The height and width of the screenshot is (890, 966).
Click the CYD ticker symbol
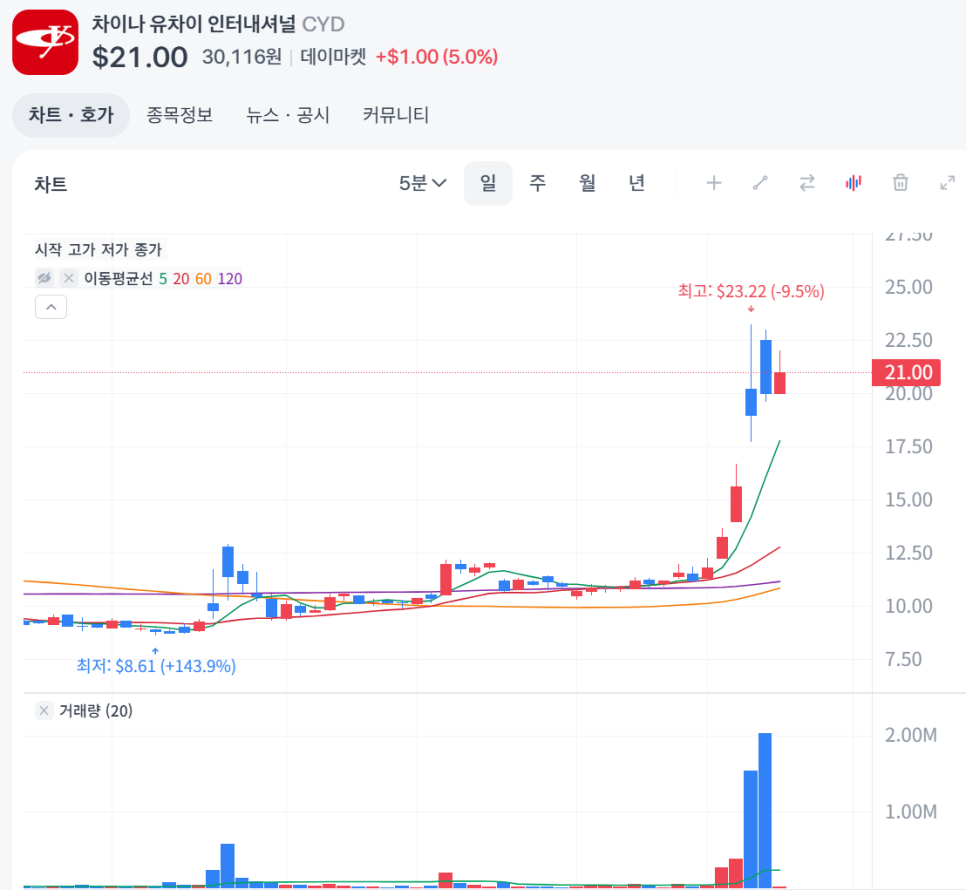(323, 25)
